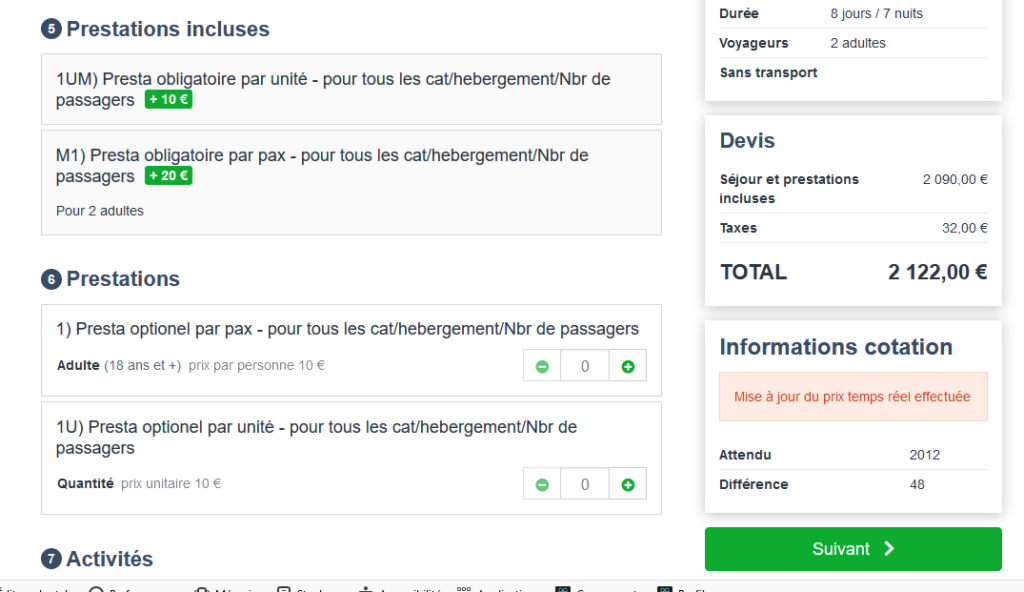
Task: Select the M1 Presta obligatoire par pax card
Action: pyautogui.click(x=351, y=182)
